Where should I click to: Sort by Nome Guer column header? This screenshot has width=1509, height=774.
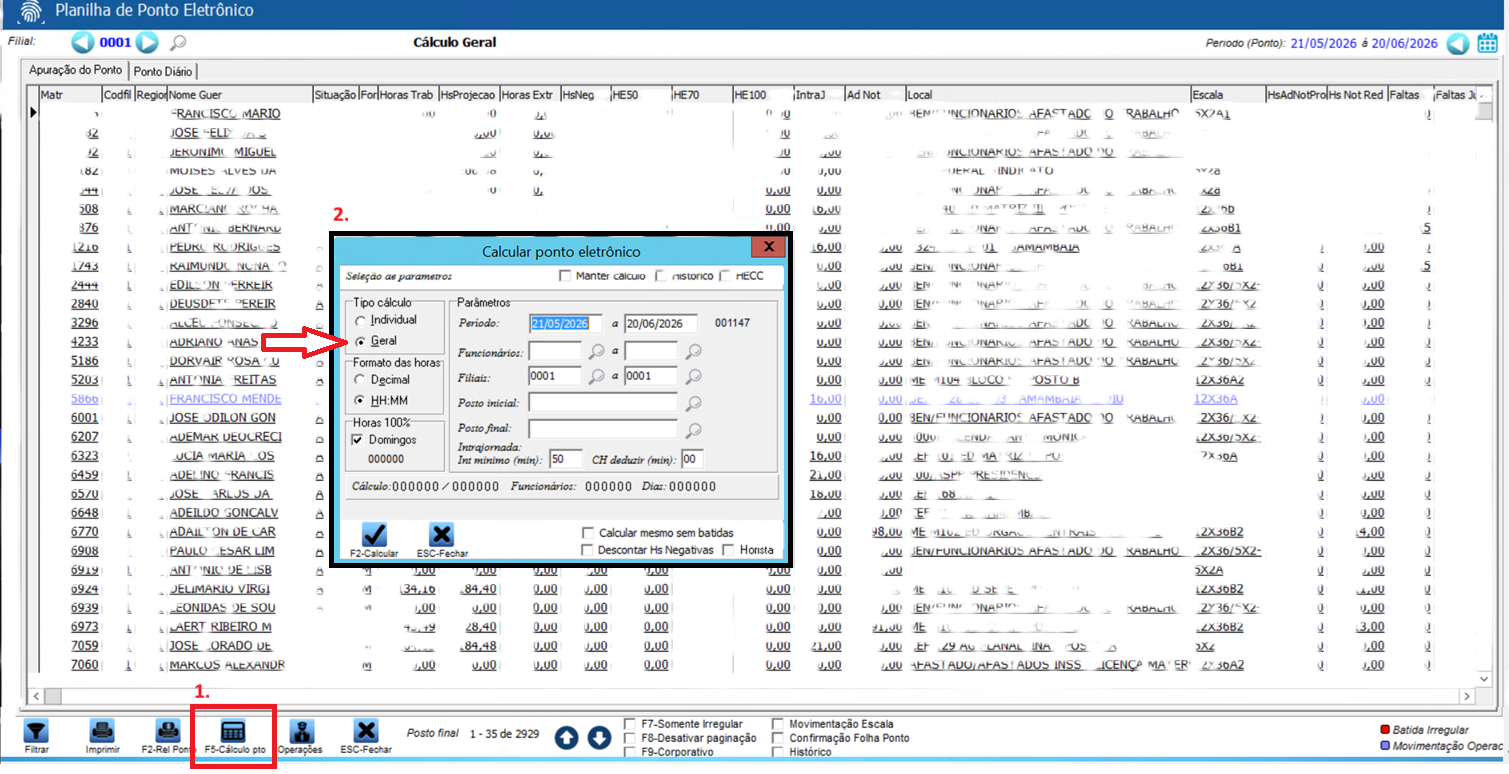239,95
